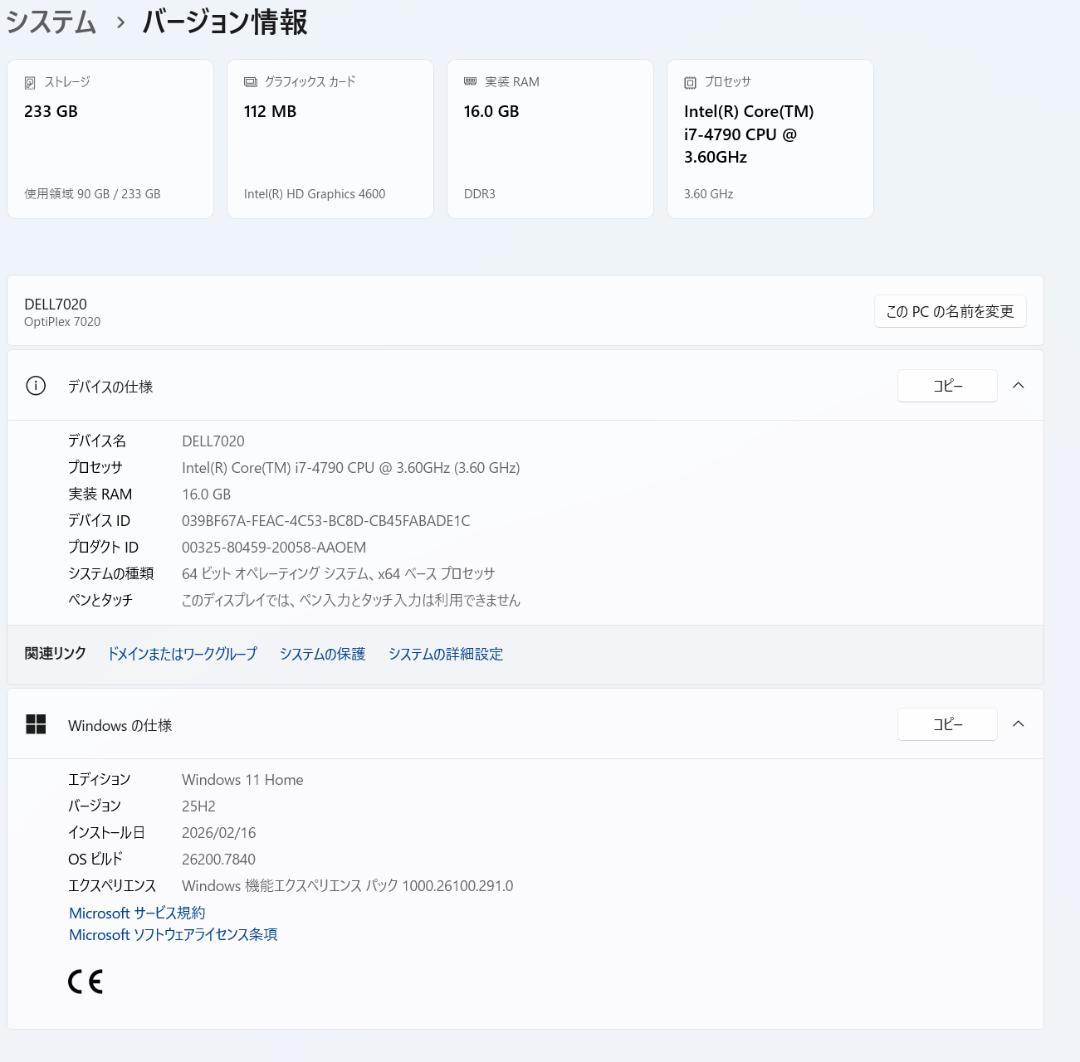Collapse the Windows の仕様 section
This screenshot has height=1062, width=1080.
coord(1018,724)
